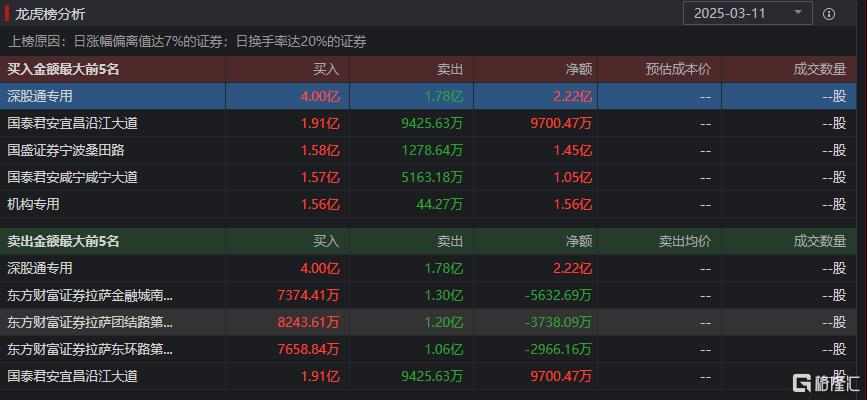This screenshot has width=867, height=400.
Task: Click the 卖出金额最大前5名 table header
Action: tap(64, 241)
